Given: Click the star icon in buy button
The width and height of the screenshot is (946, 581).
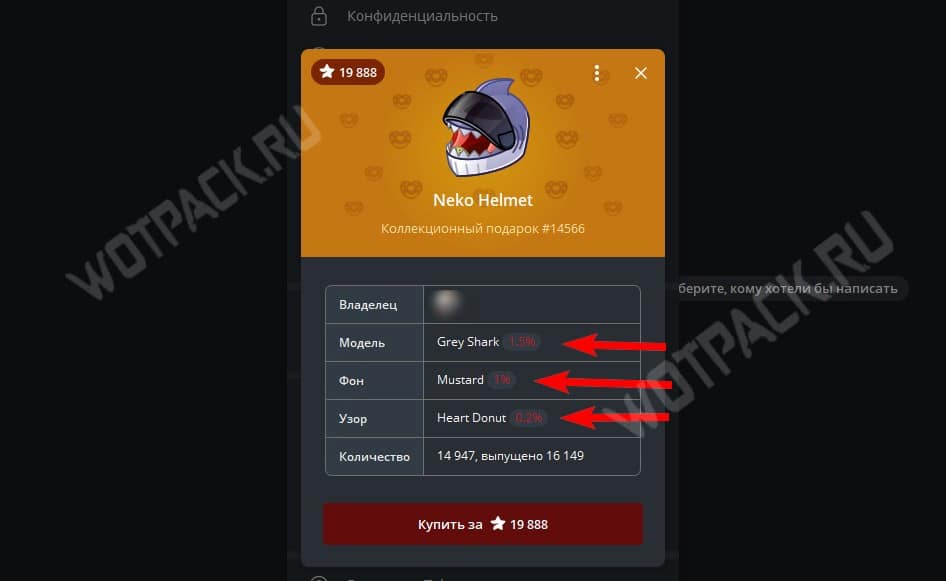Looking at the screenshot, I should (498, 524).
